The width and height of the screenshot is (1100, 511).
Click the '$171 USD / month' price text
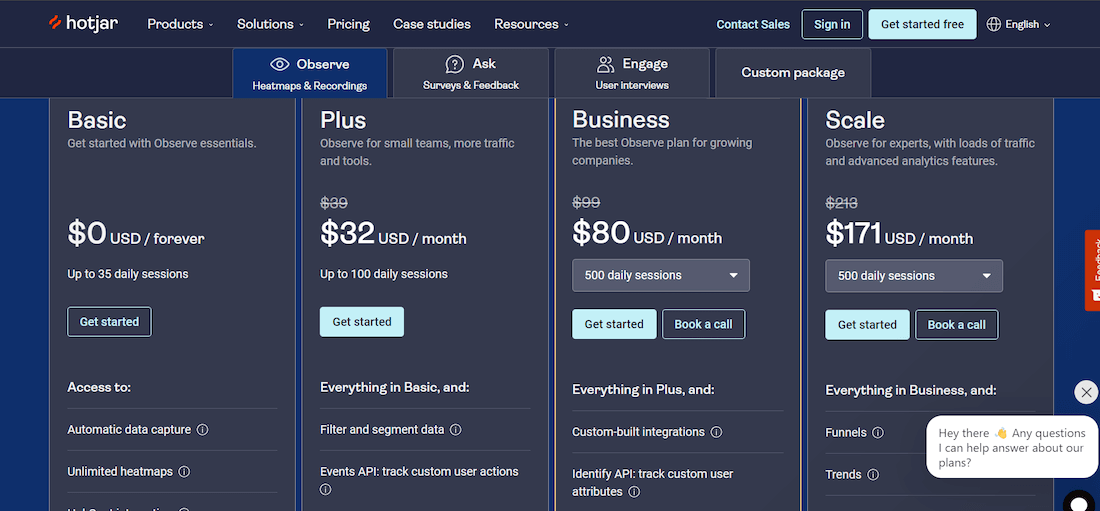[x=899, y=234]
